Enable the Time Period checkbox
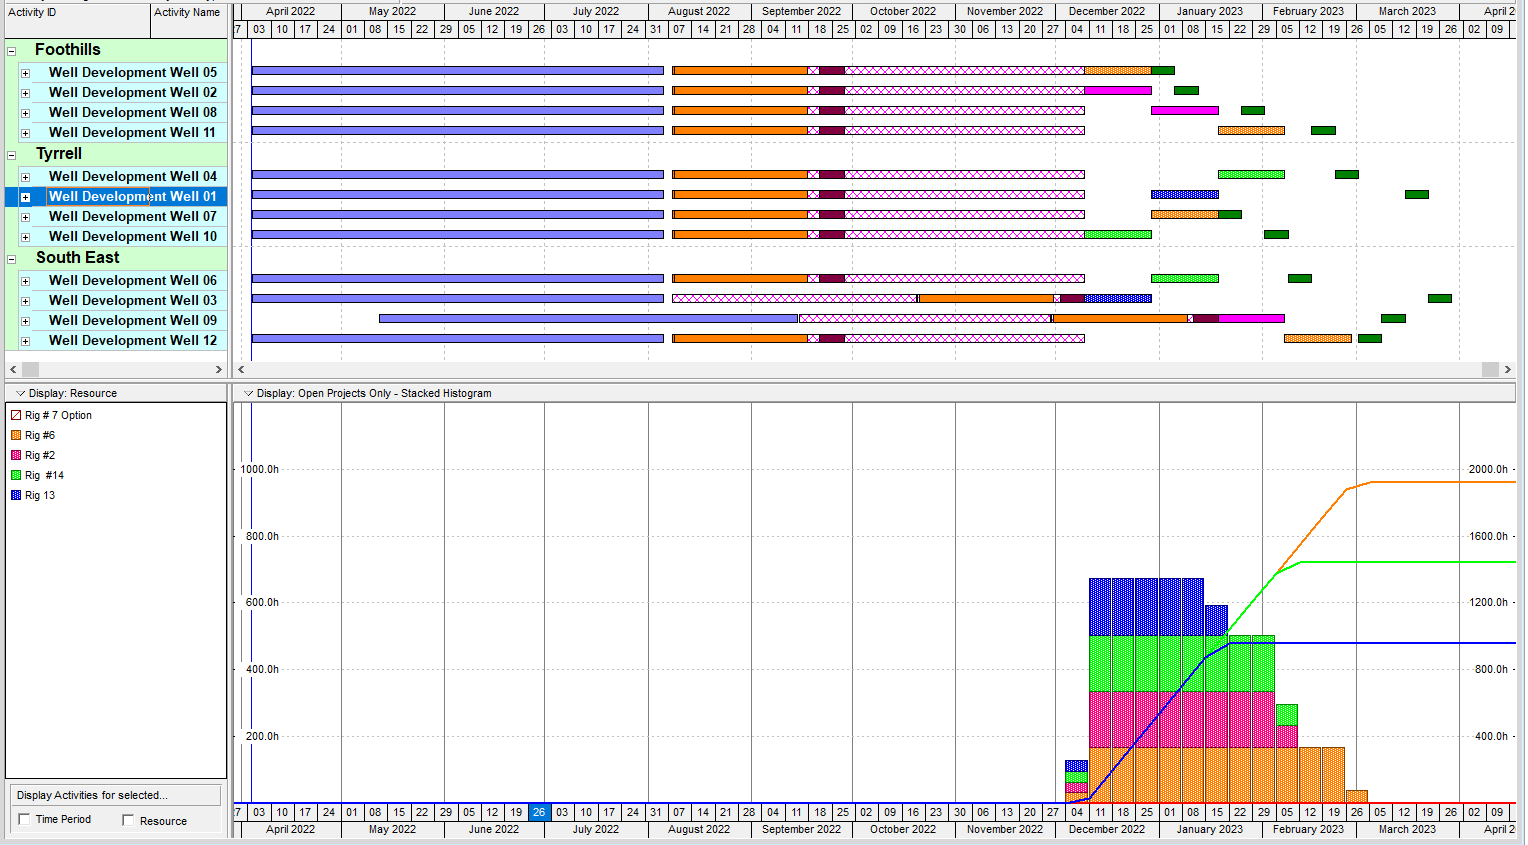This screenshot has width=1528, height=845. tap(24, 820)
